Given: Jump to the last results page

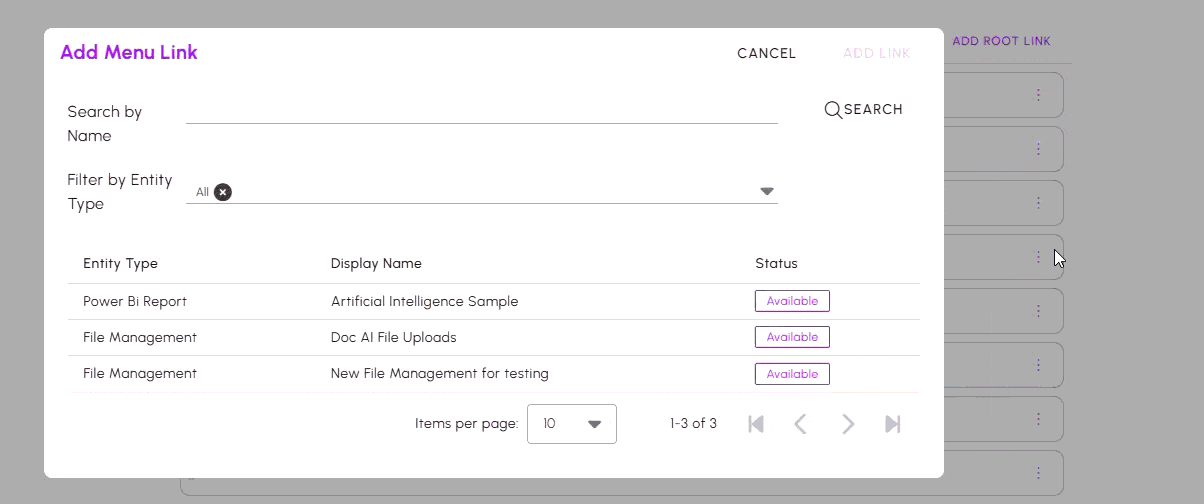Looking at the screenshot, I should pos(893,424).
